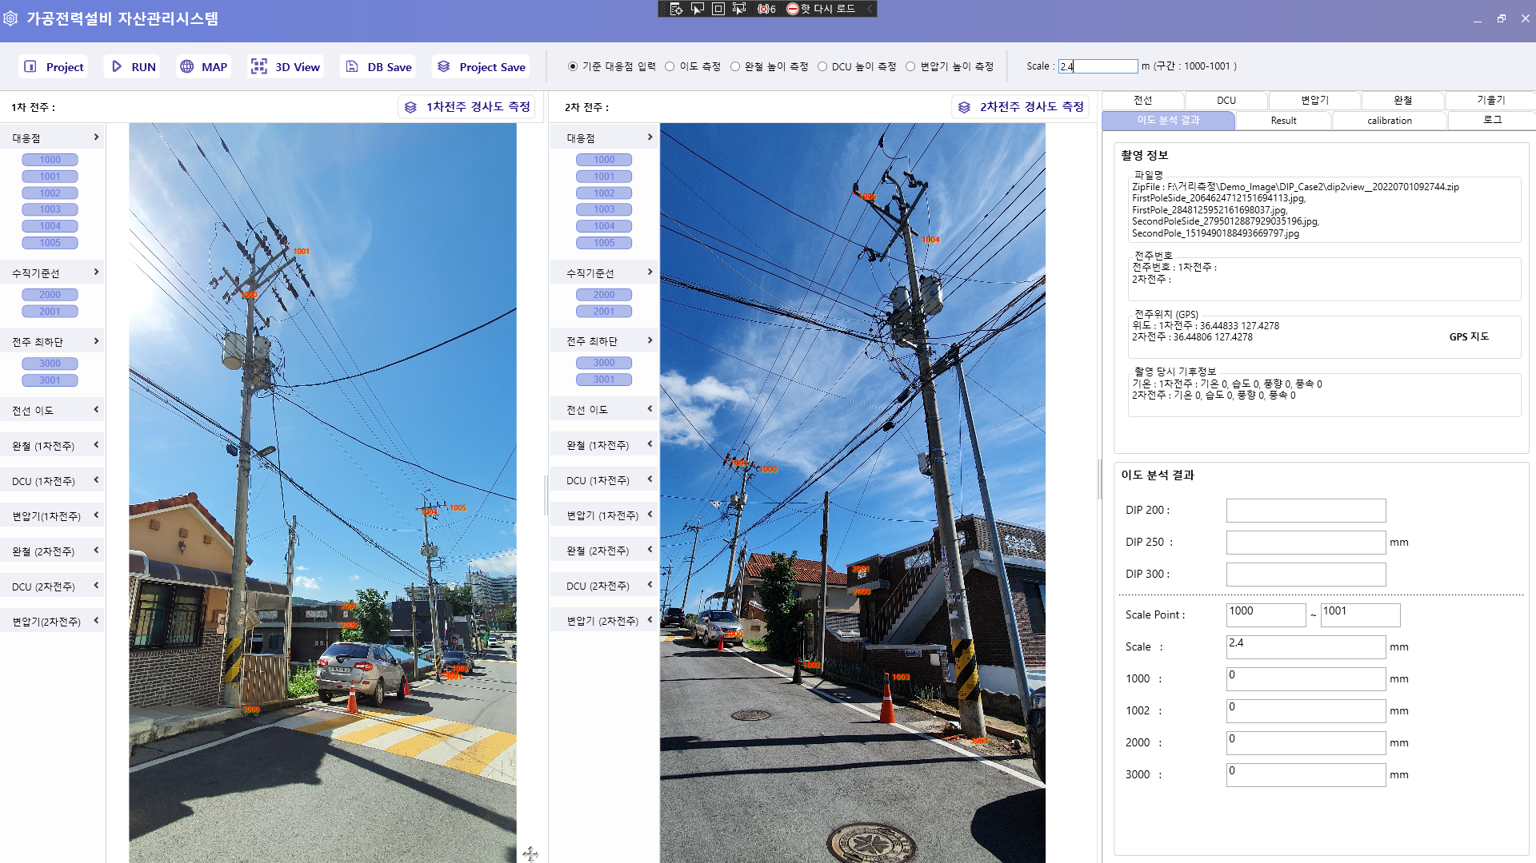1536x863 pixels.
Task: Open the MAP globe icon
Action: click(187, 67)
